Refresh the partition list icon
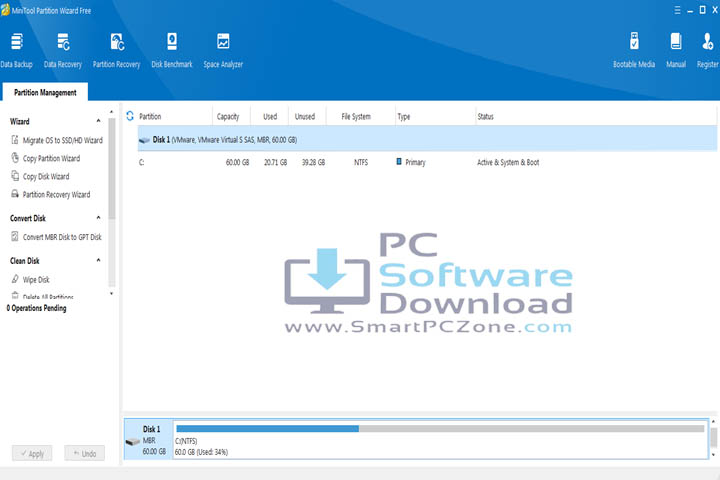The height and width of the screenshot is (480, 720). pyautogui.click(x=130, y=116)
